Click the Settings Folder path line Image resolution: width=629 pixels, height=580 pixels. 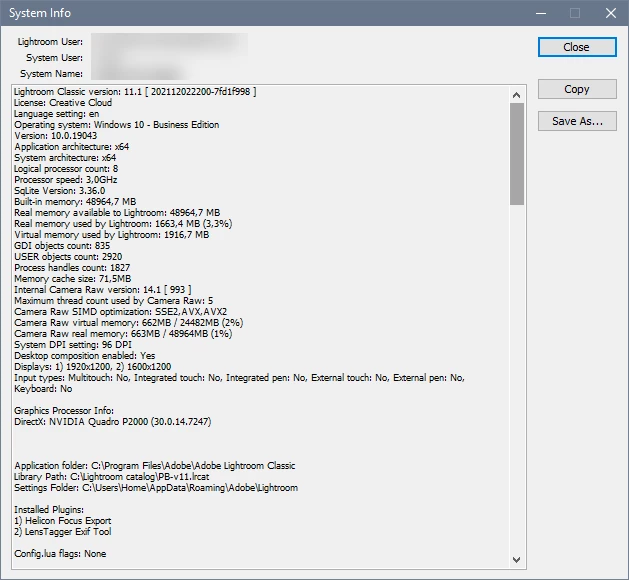pyautogui.click(x=156, y=488)
